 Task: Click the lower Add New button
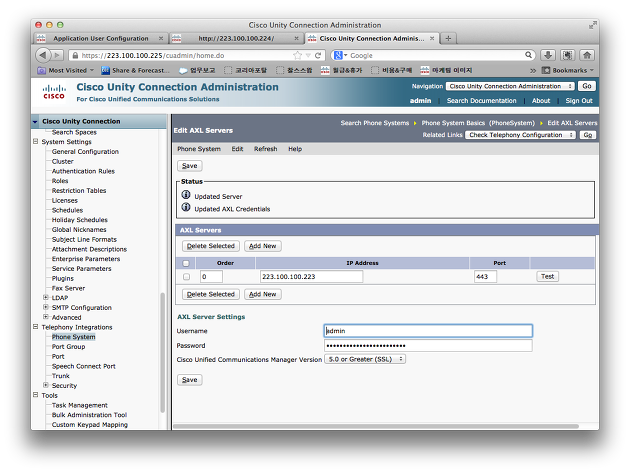point(263,294)
